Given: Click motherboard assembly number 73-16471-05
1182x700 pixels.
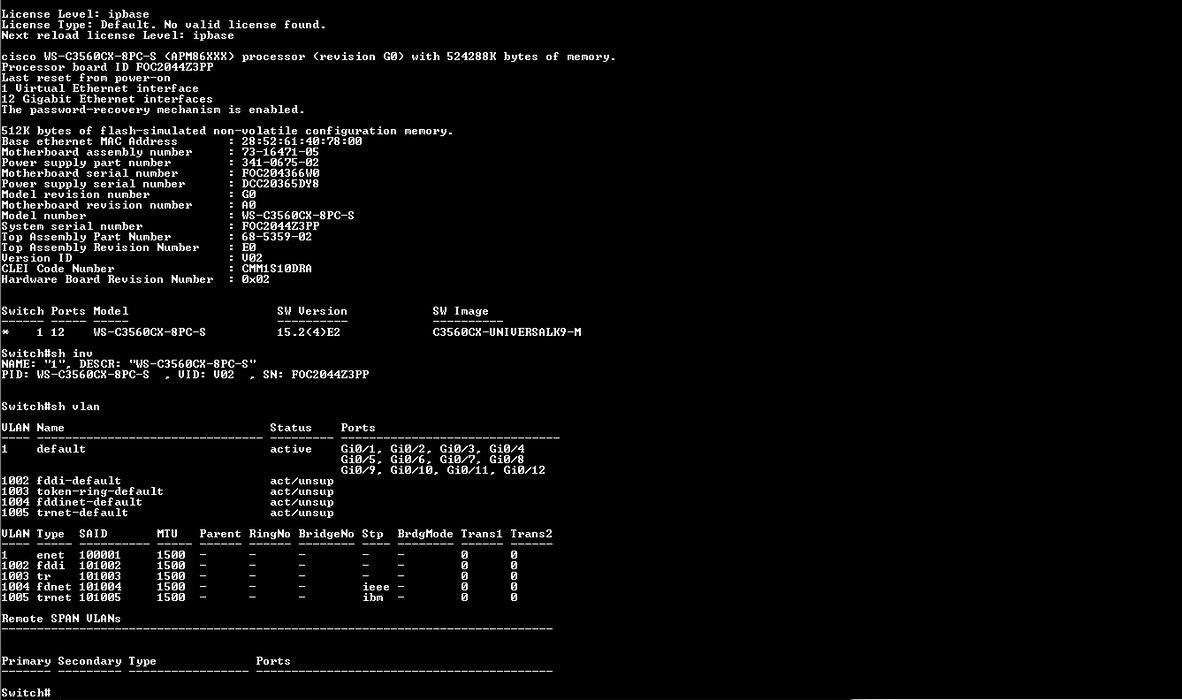Looking at the screenshot, I should [280, 152].
